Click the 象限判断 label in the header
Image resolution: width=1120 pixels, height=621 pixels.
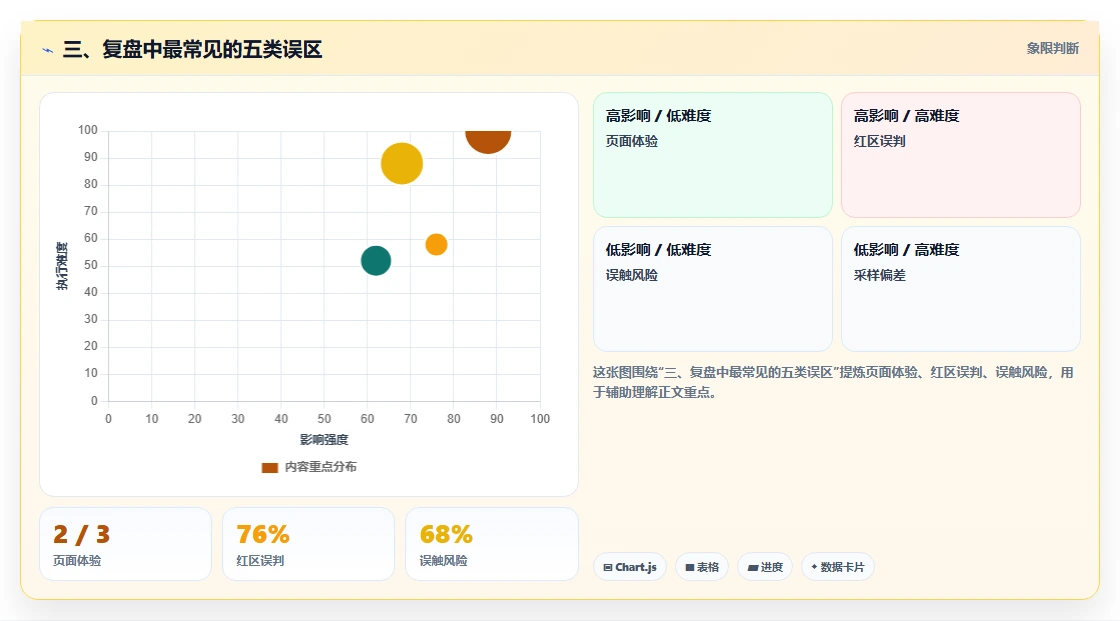coord(1052,49)
